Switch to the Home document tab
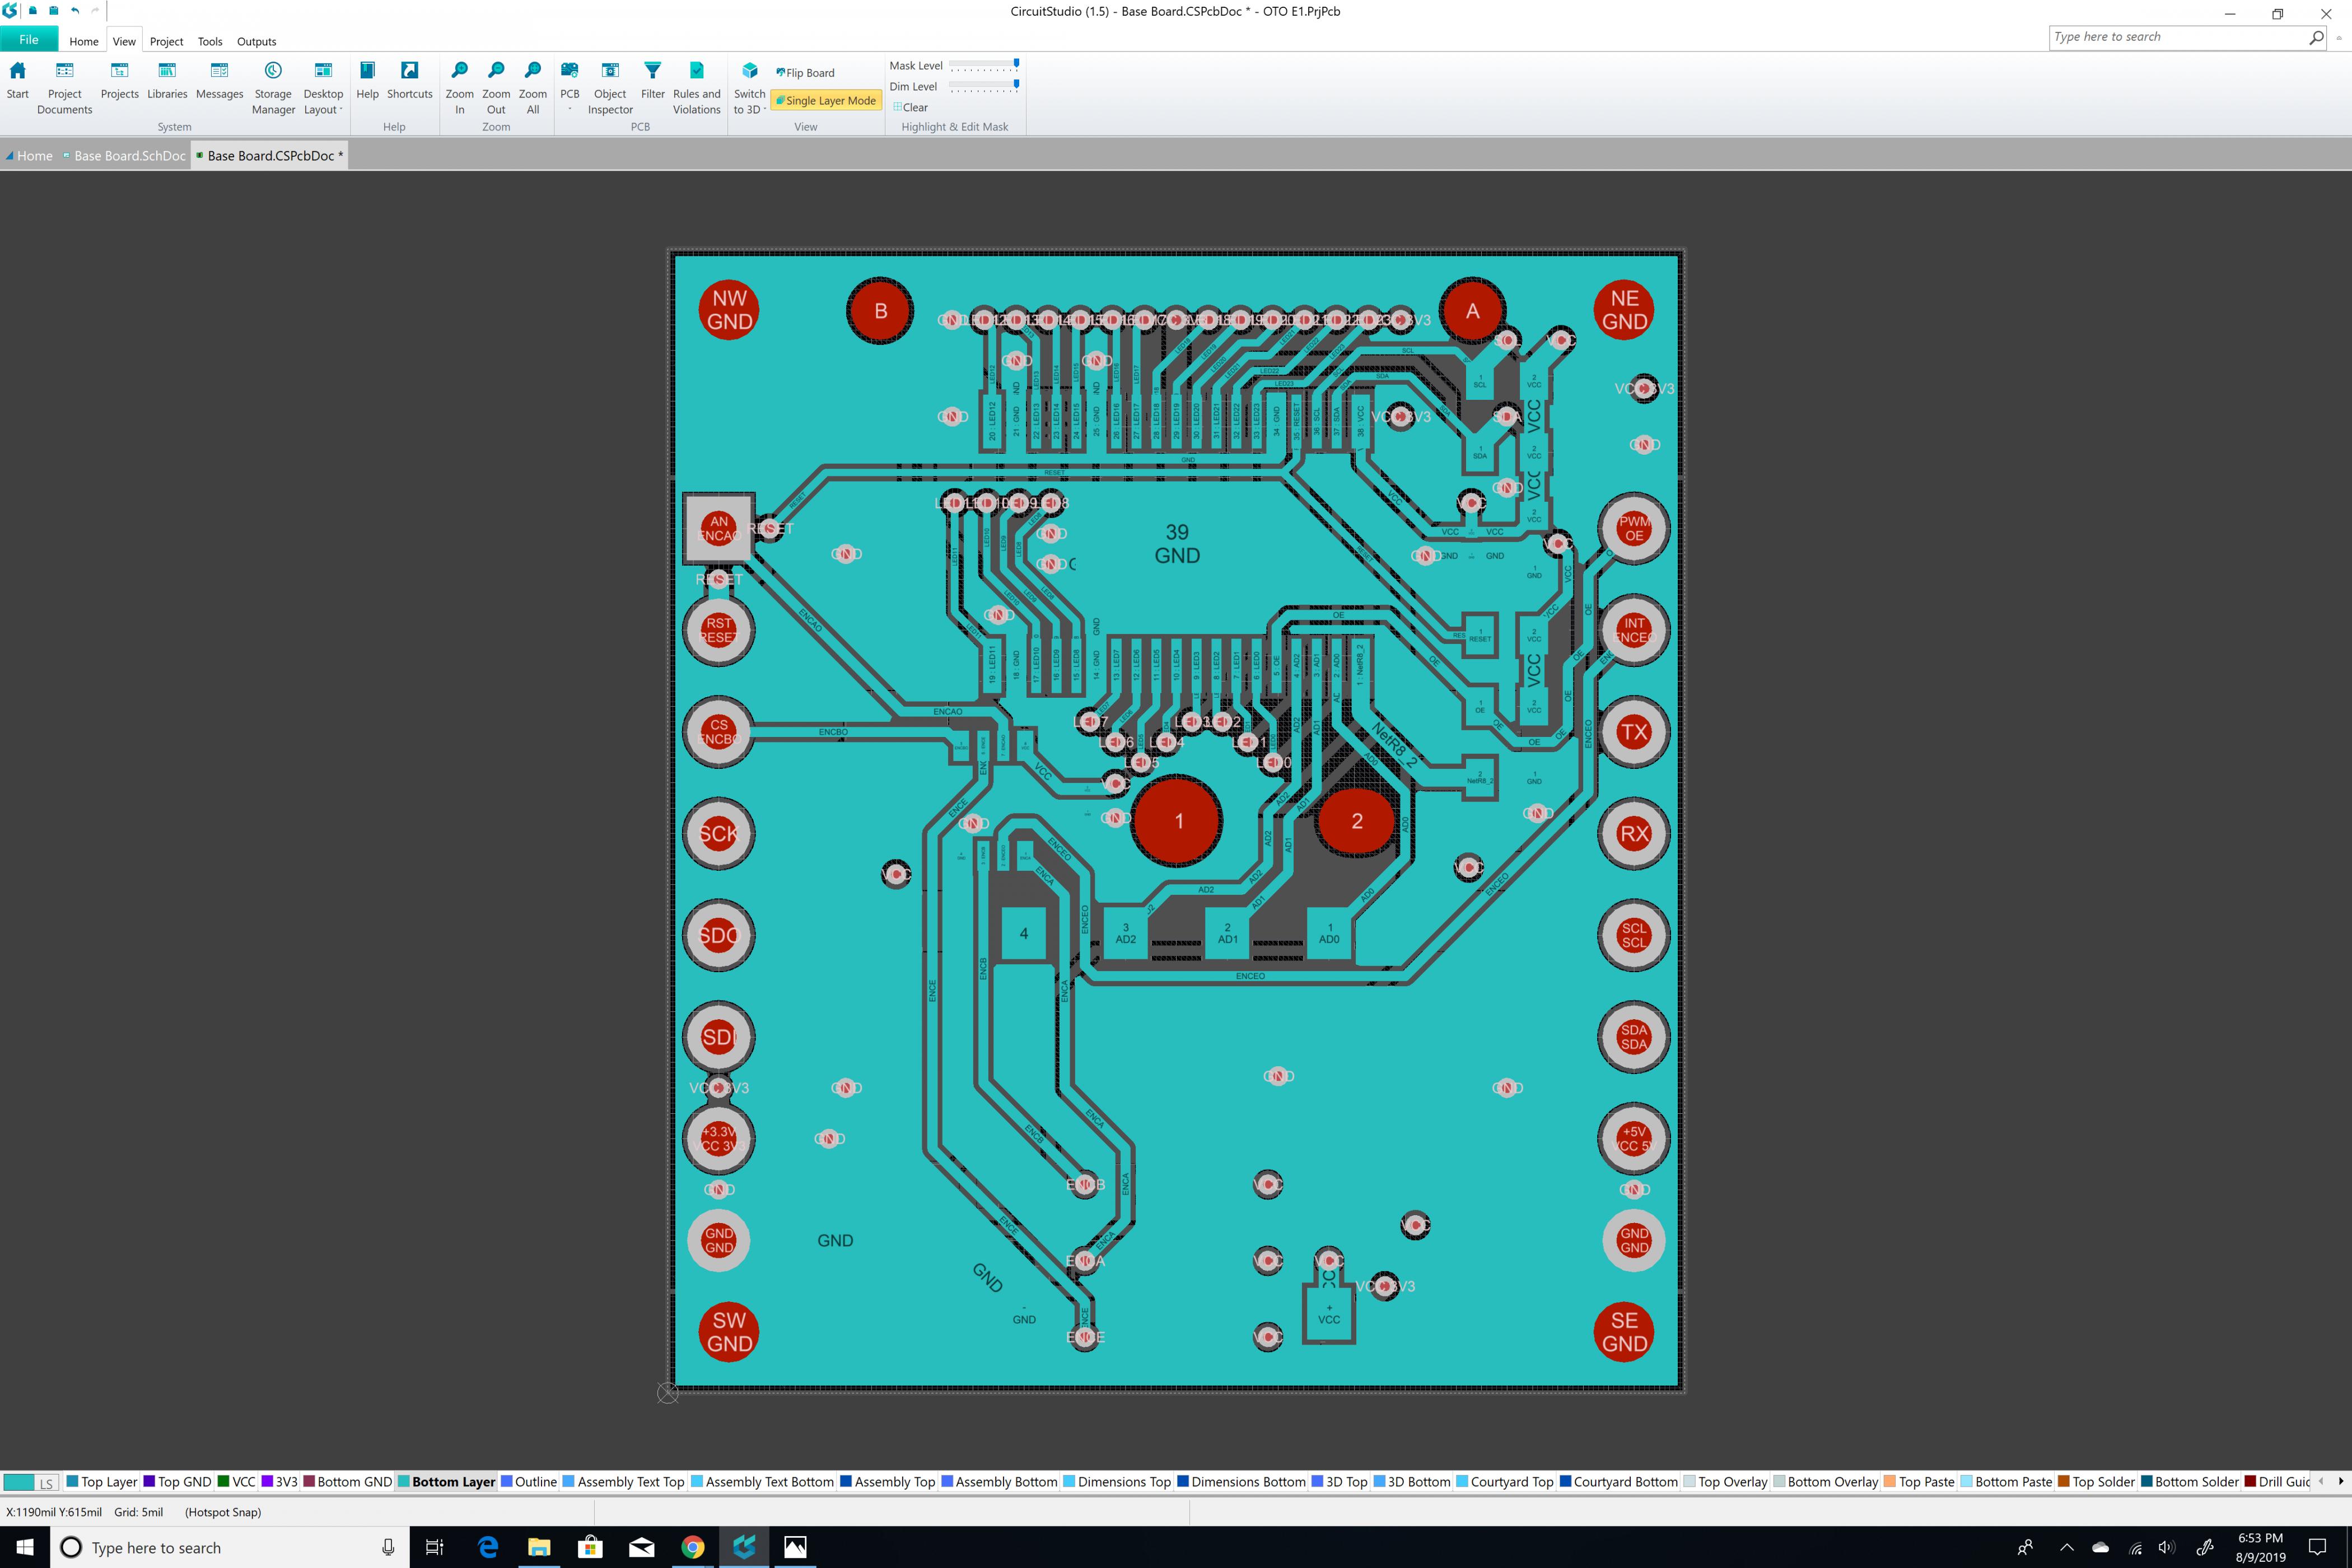This screenshot has width=2352, height=1568. coord(29,155)
